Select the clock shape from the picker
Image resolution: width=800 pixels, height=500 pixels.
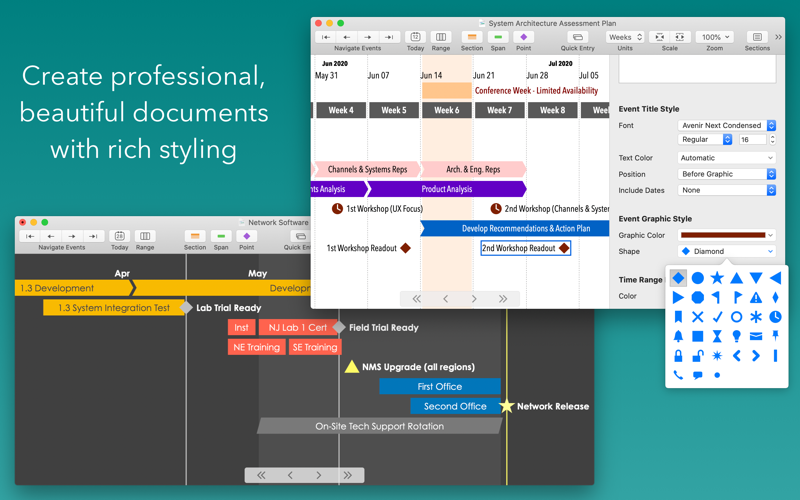(775, 317)
